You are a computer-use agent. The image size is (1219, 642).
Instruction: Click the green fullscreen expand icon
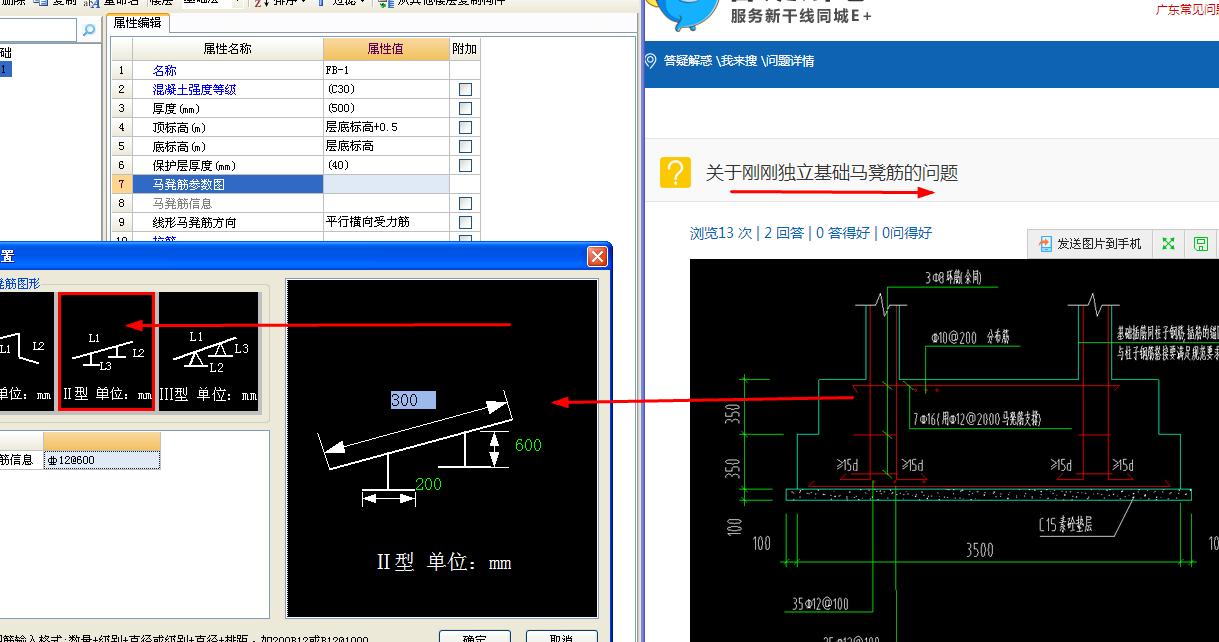1167,243
